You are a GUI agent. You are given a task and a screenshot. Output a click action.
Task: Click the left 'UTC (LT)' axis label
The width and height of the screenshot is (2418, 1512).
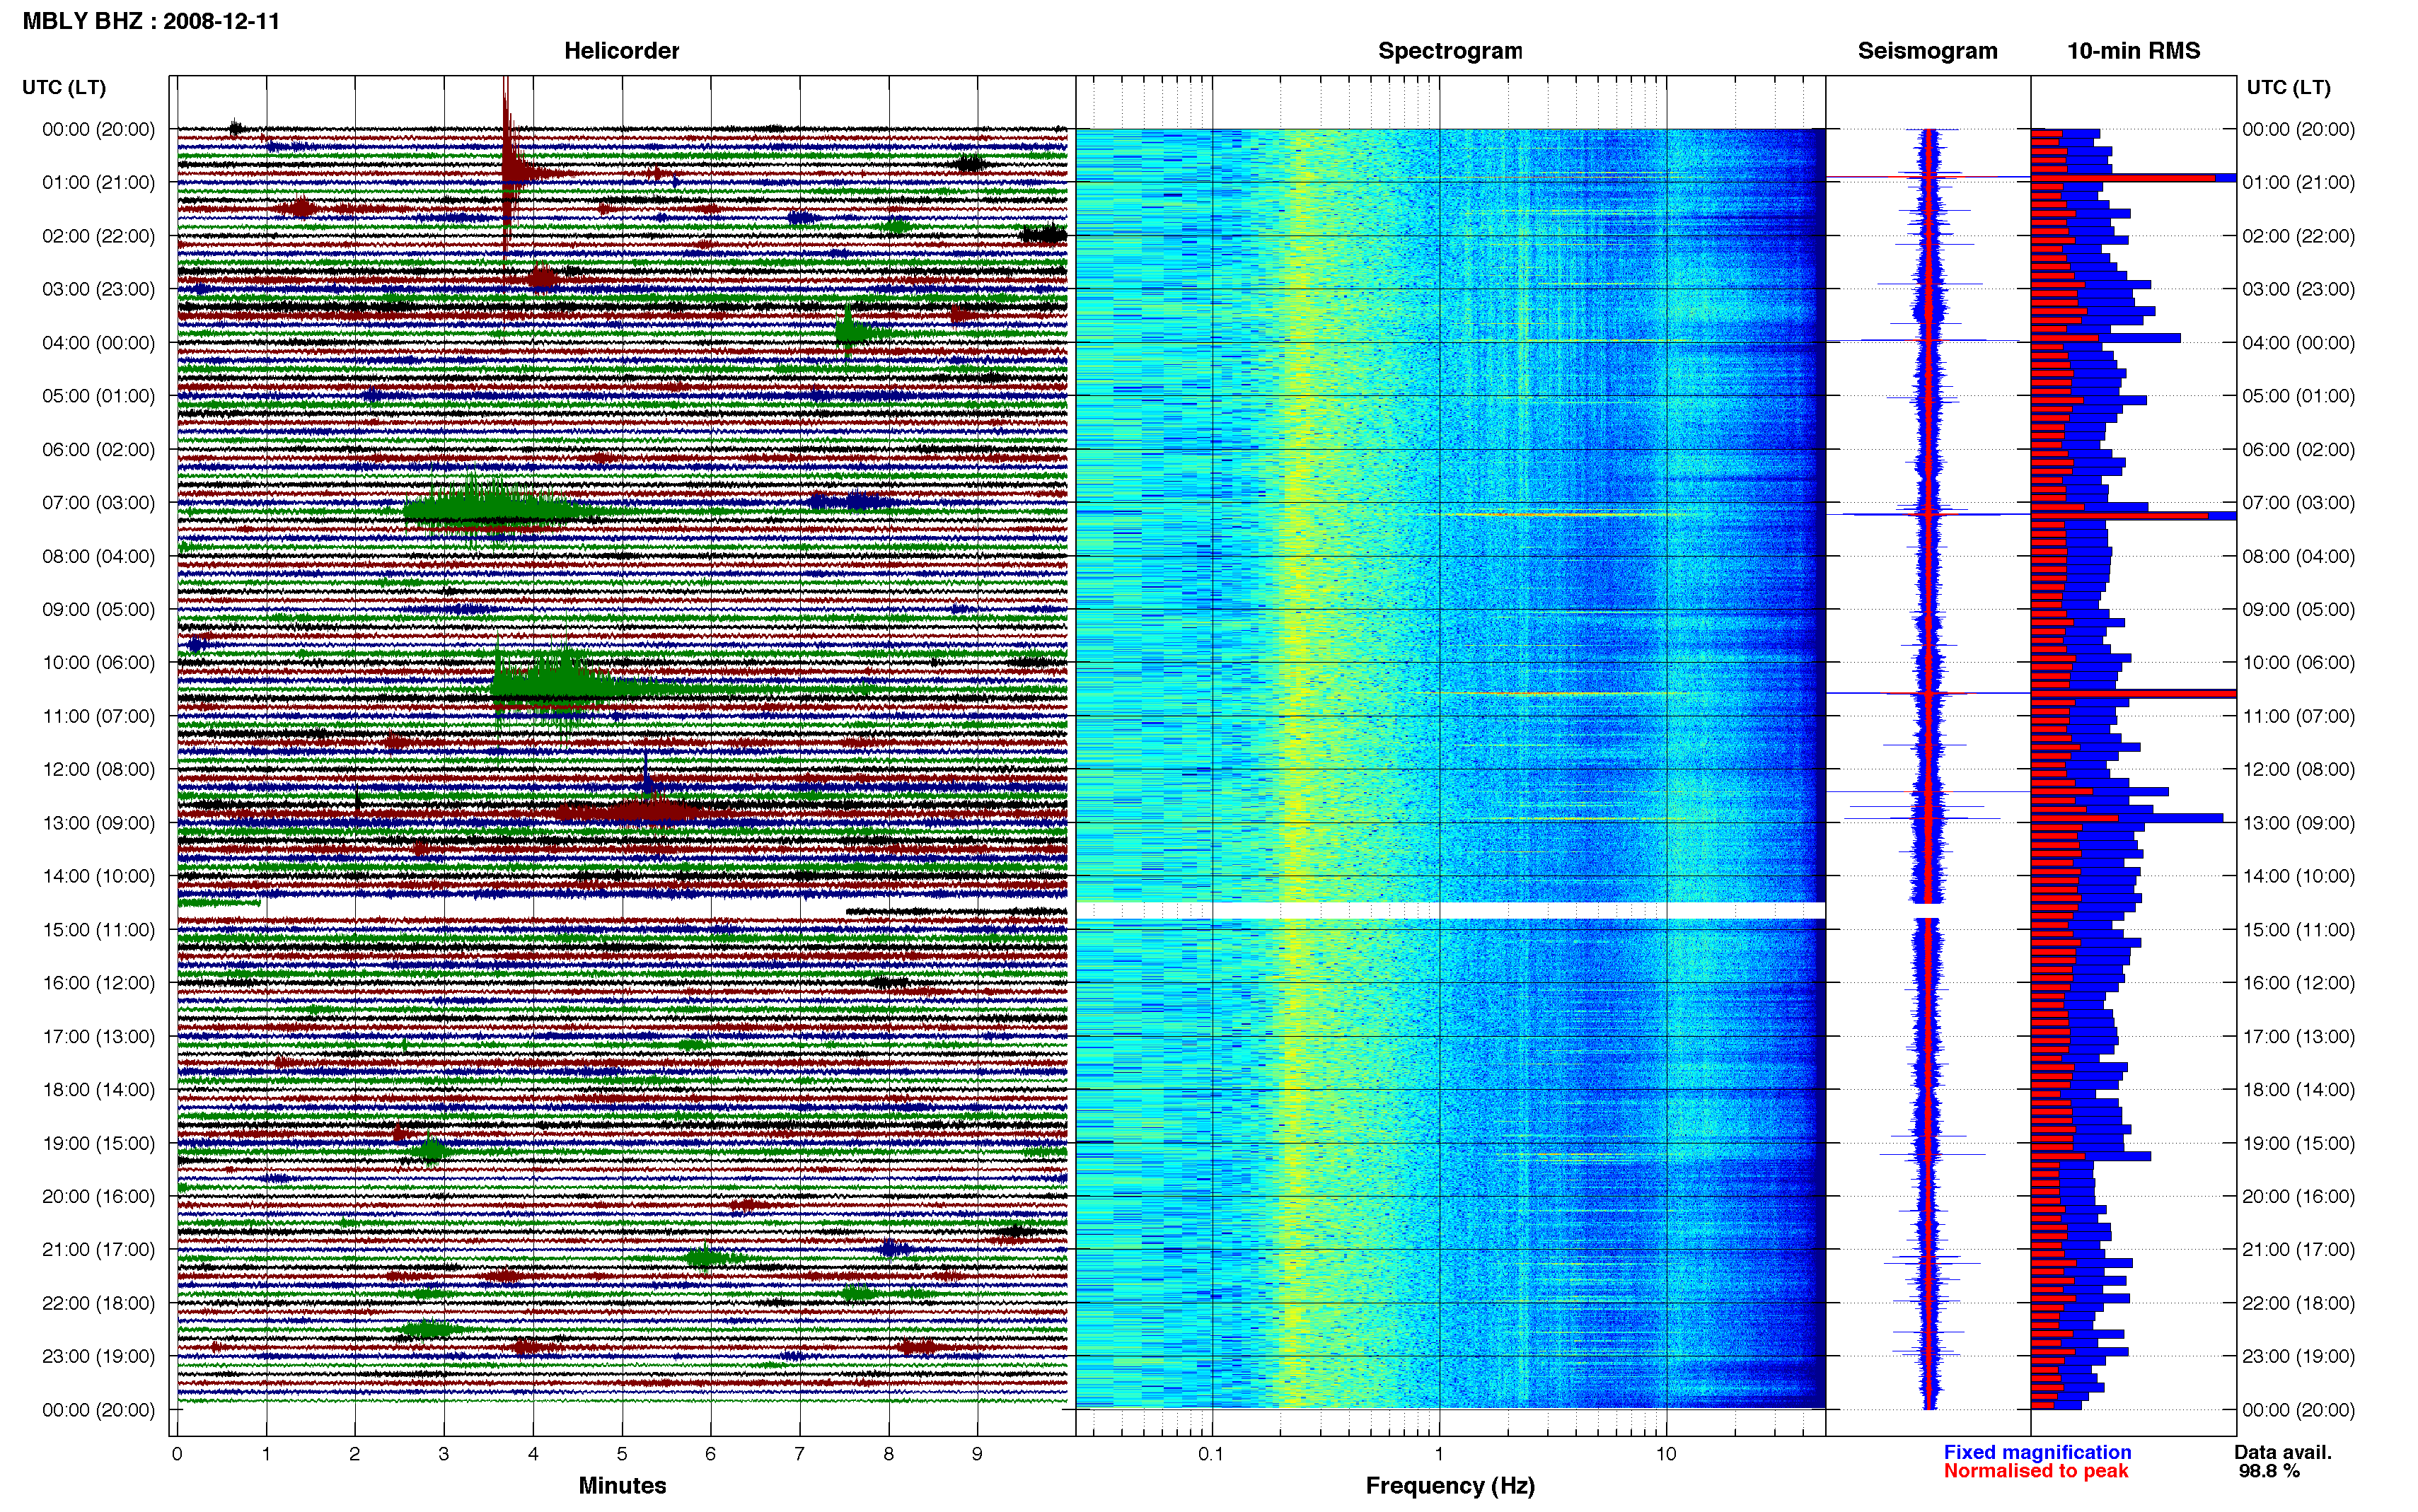pos(64,88)
